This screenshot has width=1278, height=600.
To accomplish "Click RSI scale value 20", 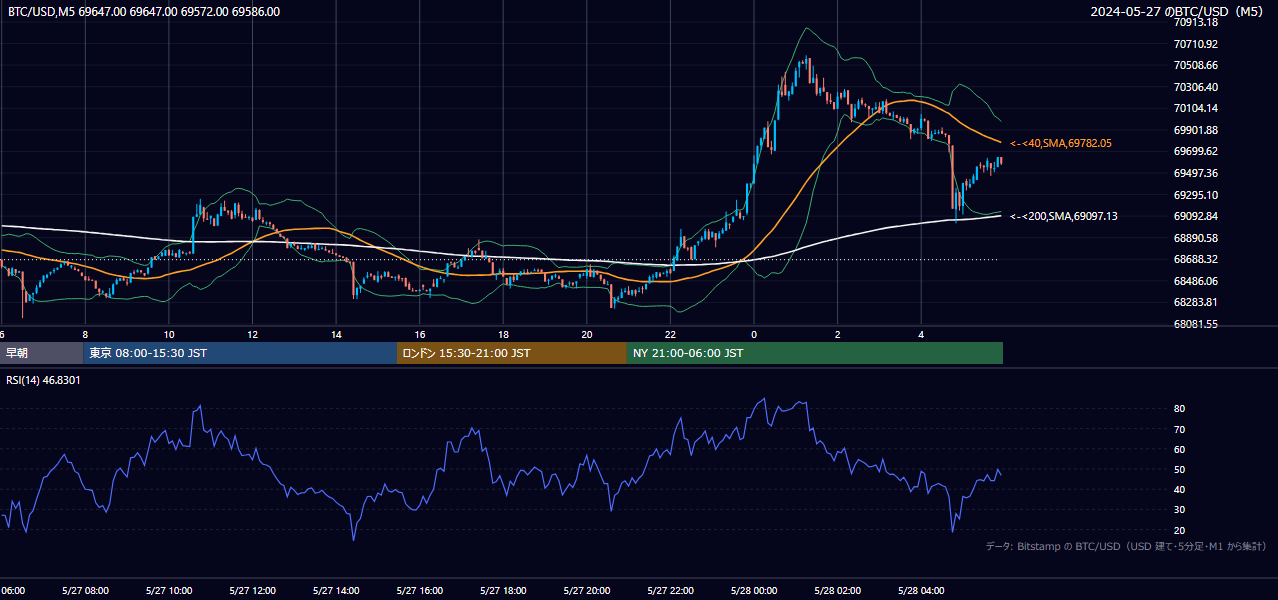I will (1180, 530).
